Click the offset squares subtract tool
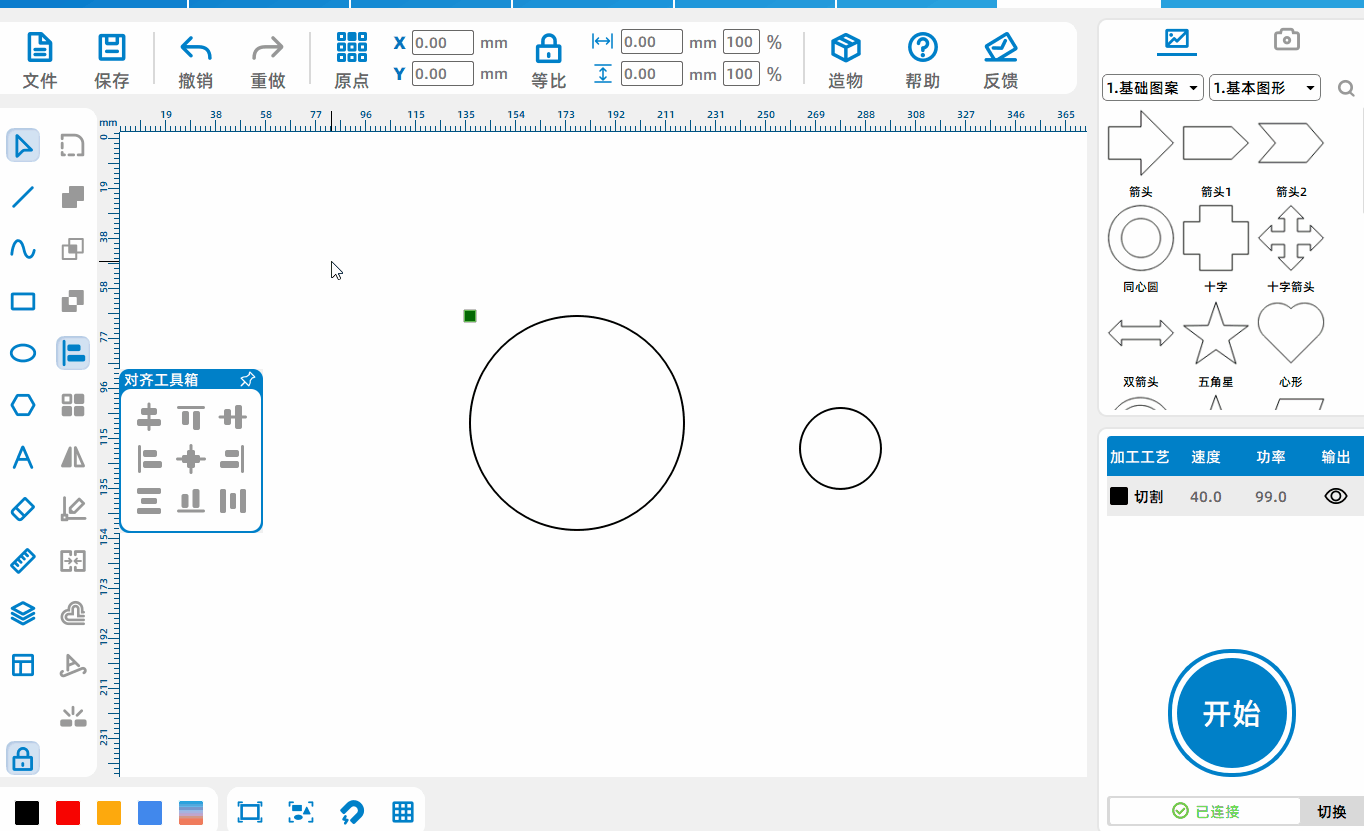Viewport: 1364px width, 831px height. [x=73, y=301]
